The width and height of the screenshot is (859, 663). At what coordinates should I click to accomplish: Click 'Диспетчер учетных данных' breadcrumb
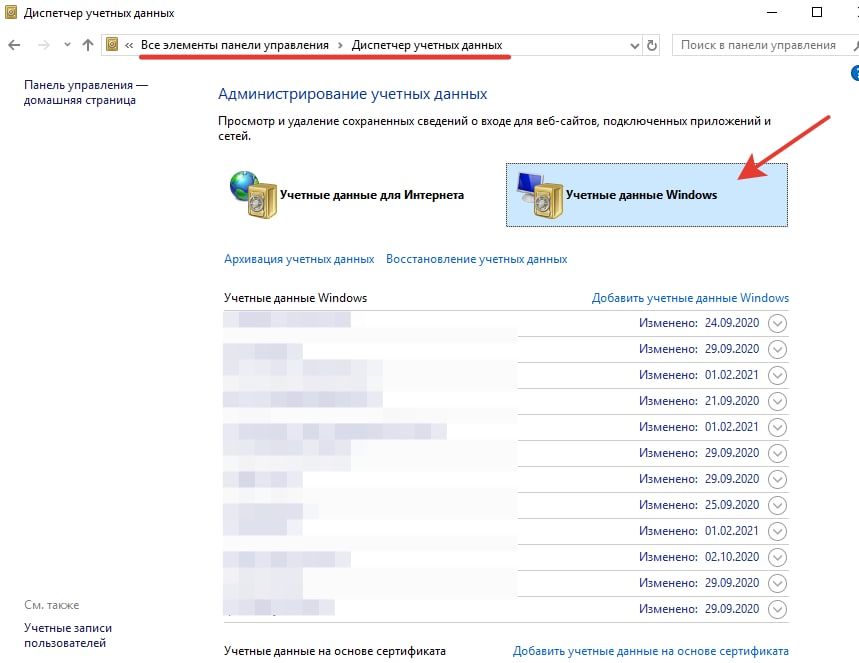[x=427, y=45]
